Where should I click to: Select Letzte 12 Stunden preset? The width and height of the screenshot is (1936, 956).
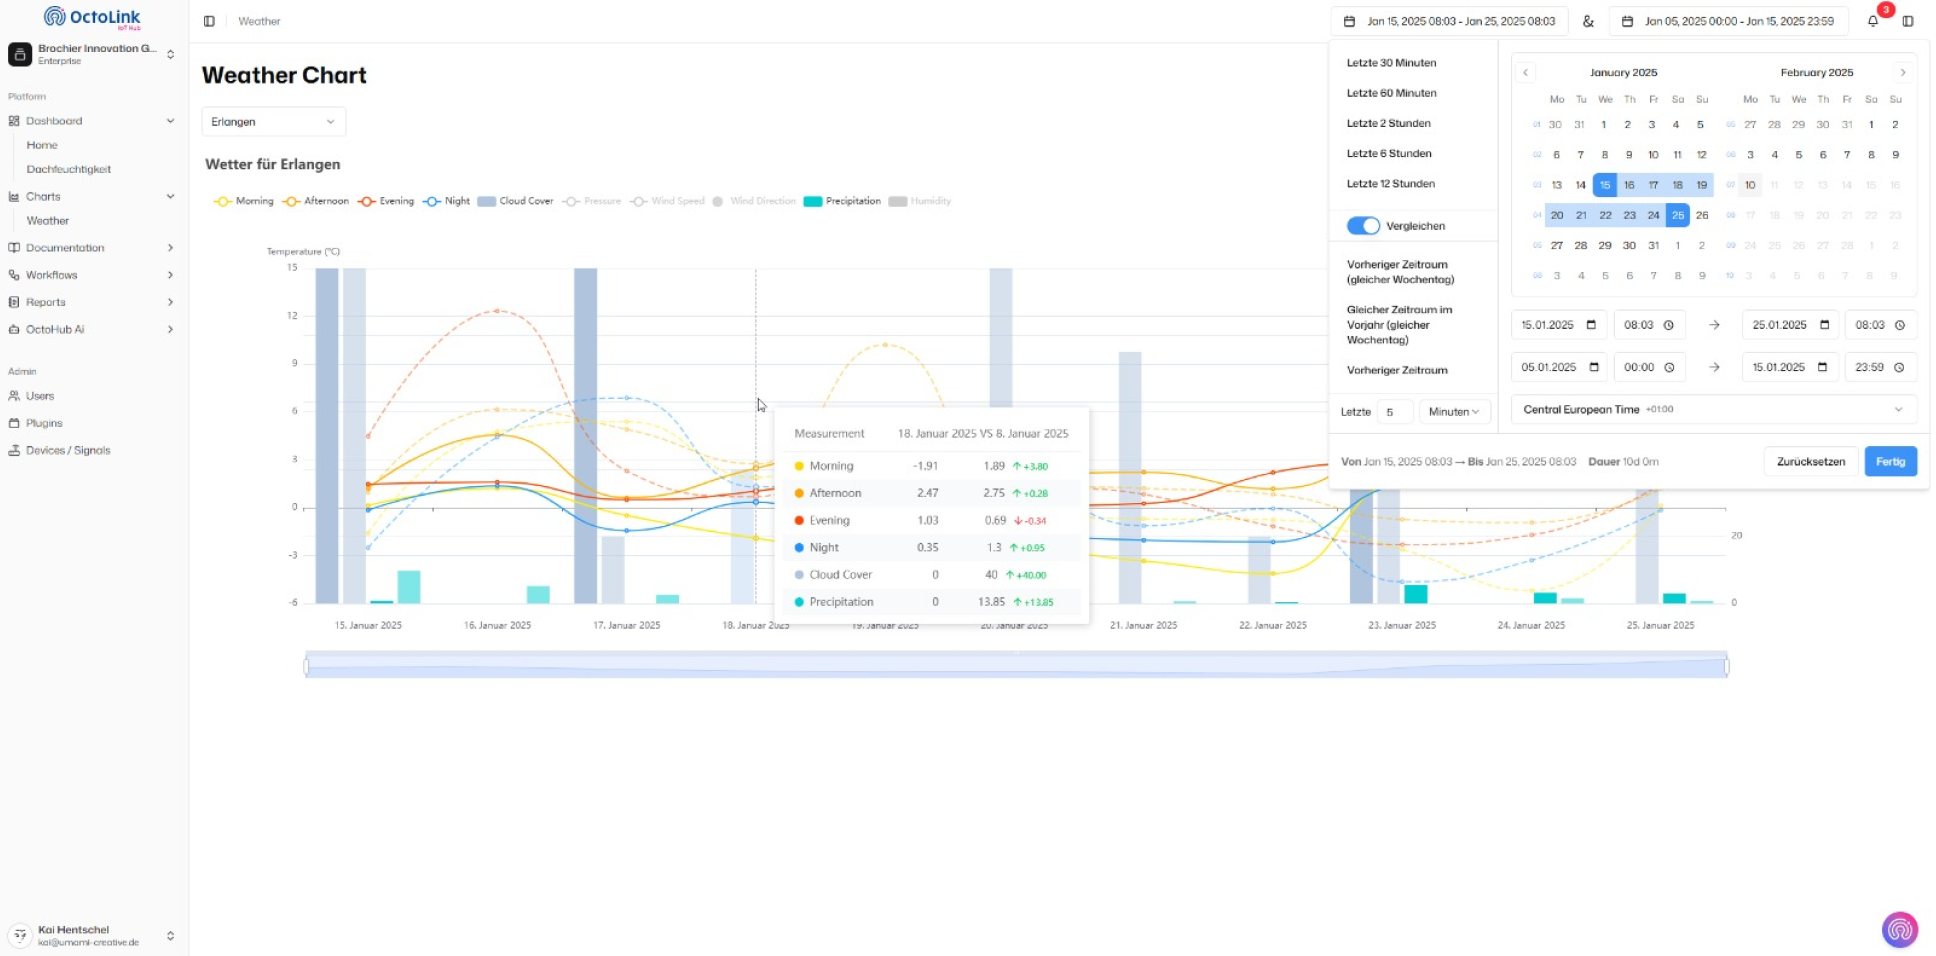[1390, 184]
